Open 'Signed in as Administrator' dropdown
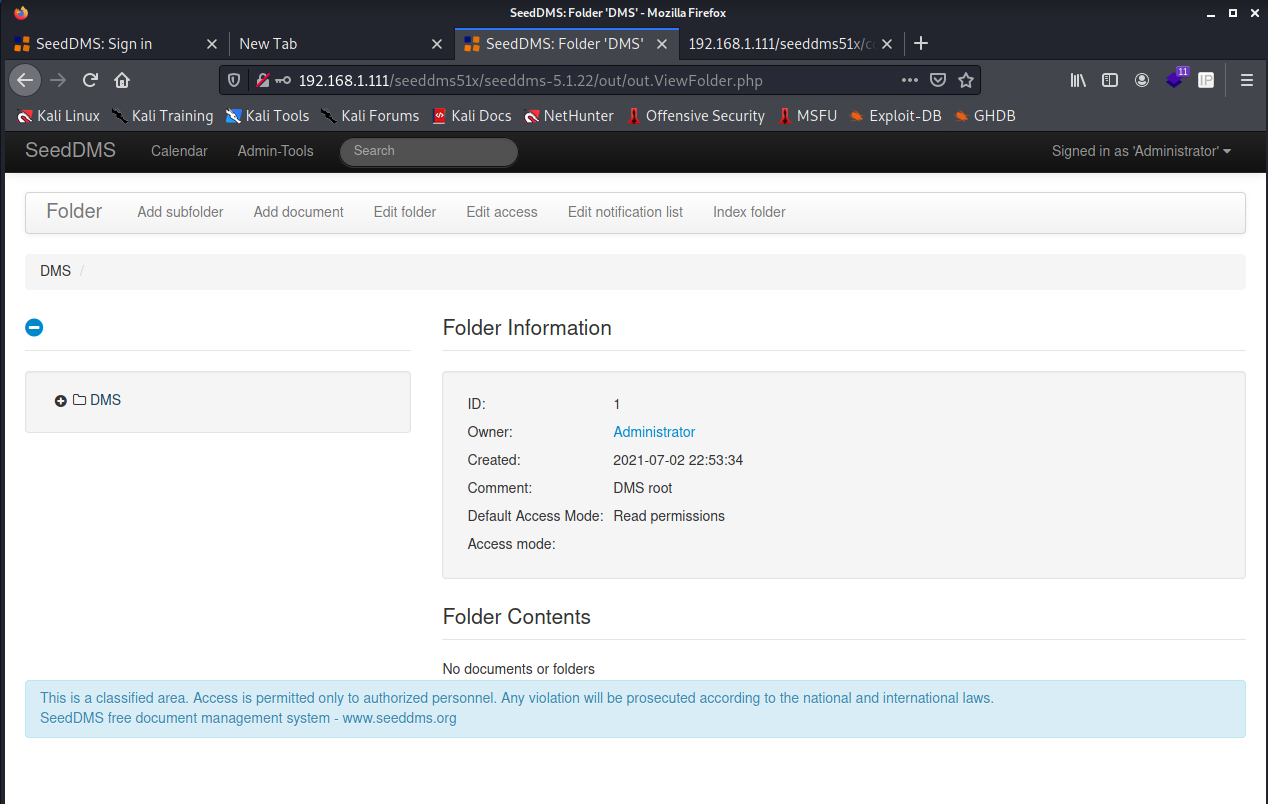1268x804 pixels. (1140, 151)
